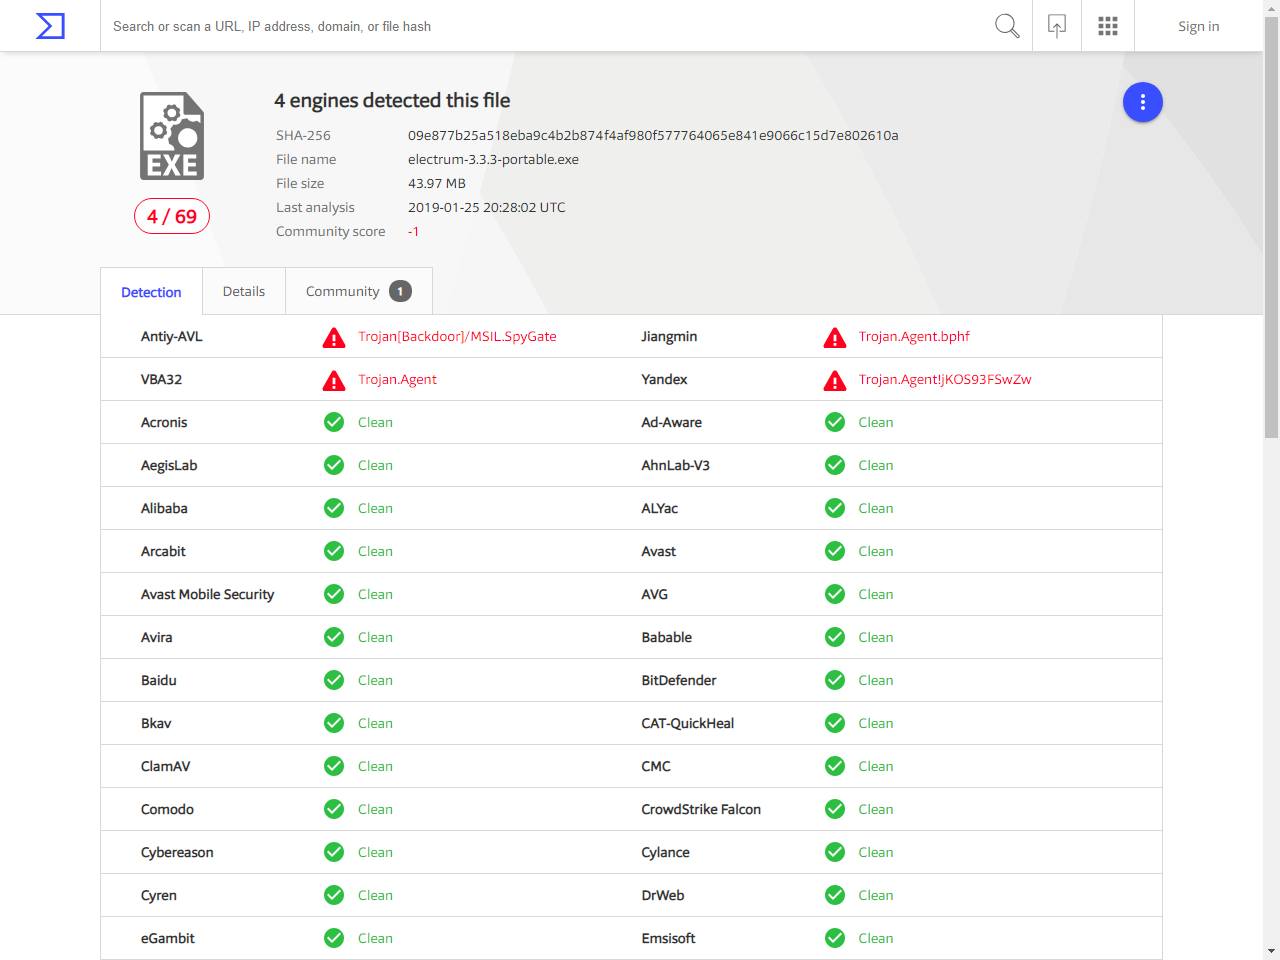Focus the URL, IP, domain search field
The width and height of the screenshot is (1280, 960).
click(546, 26)
